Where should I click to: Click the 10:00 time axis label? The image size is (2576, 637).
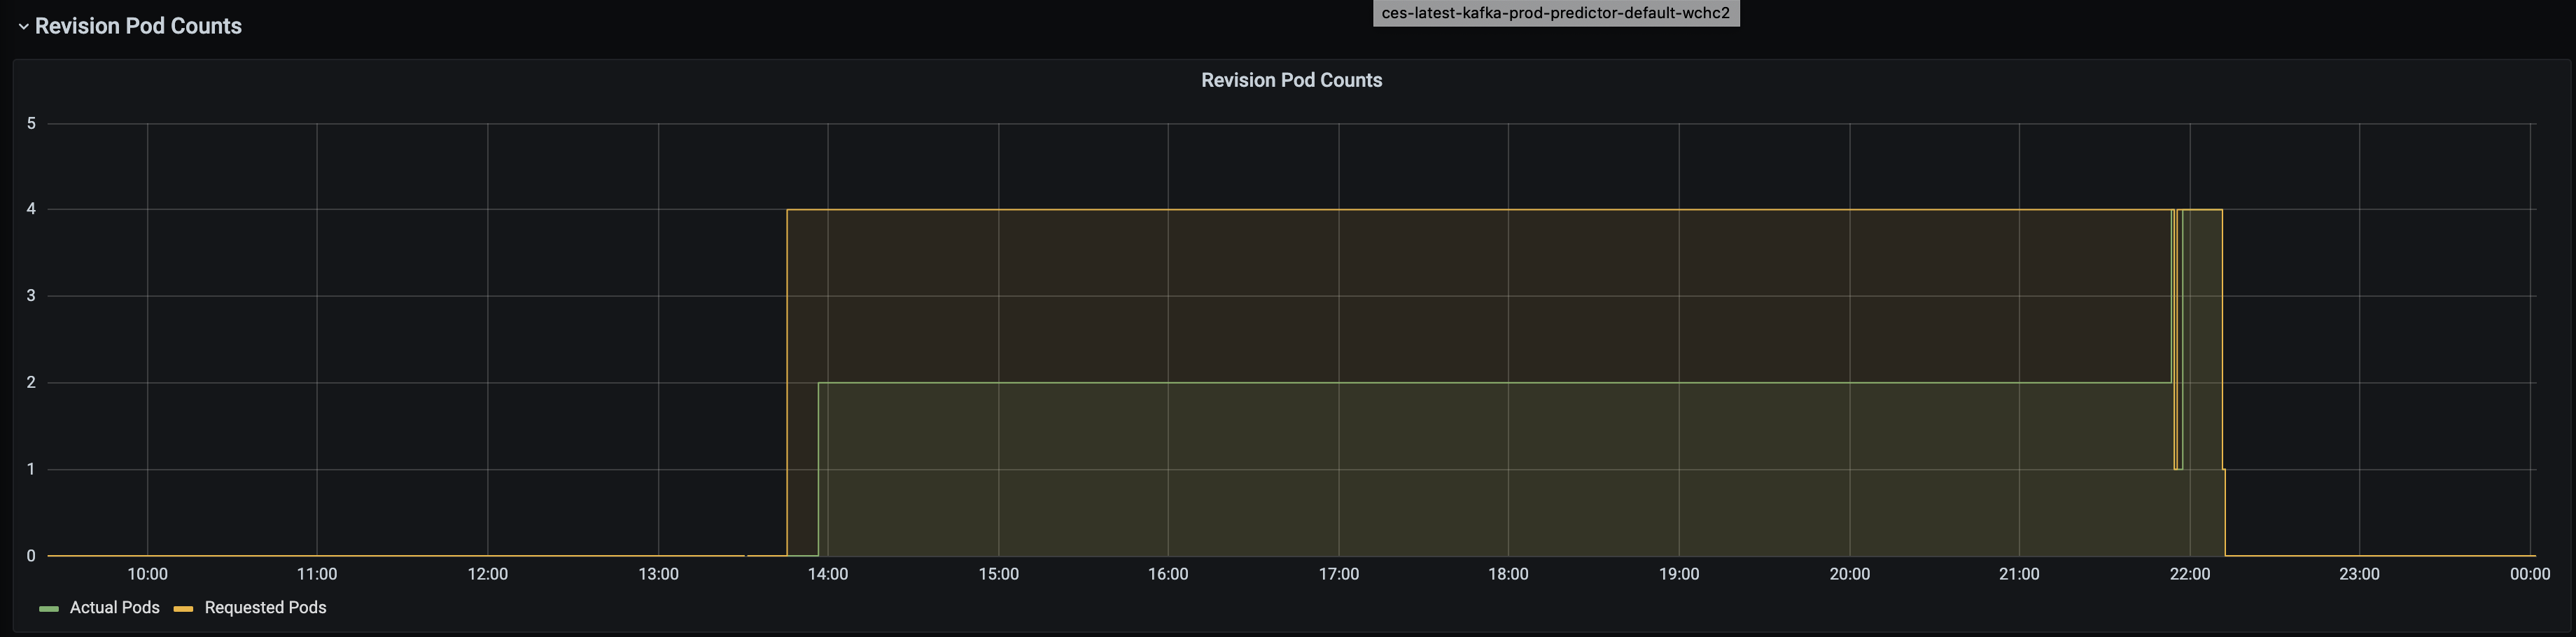click(x=147, y=574)
